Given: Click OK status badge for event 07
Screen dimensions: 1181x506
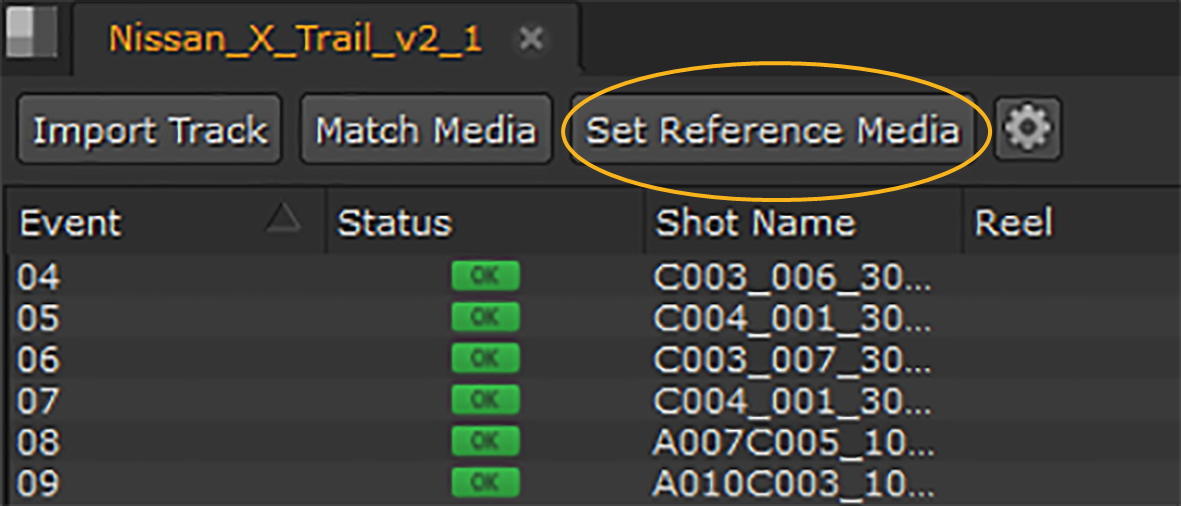Looking at the screenshot, I should 485,400.
